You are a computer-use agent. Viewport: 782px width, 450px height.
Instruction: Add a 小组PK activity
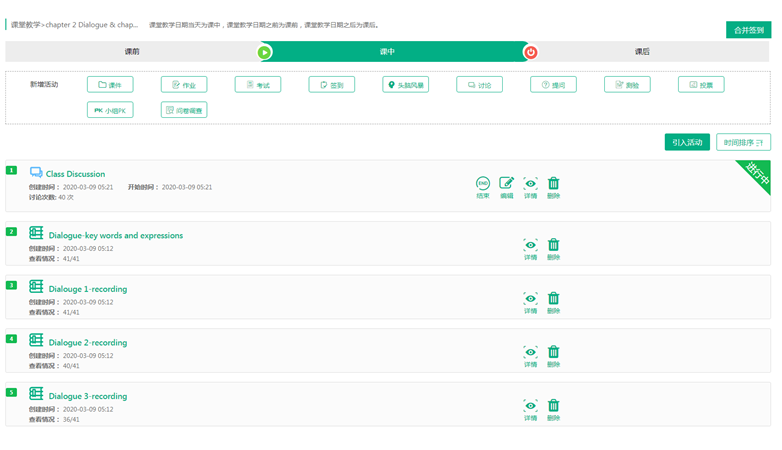click(x=110, y=110)
